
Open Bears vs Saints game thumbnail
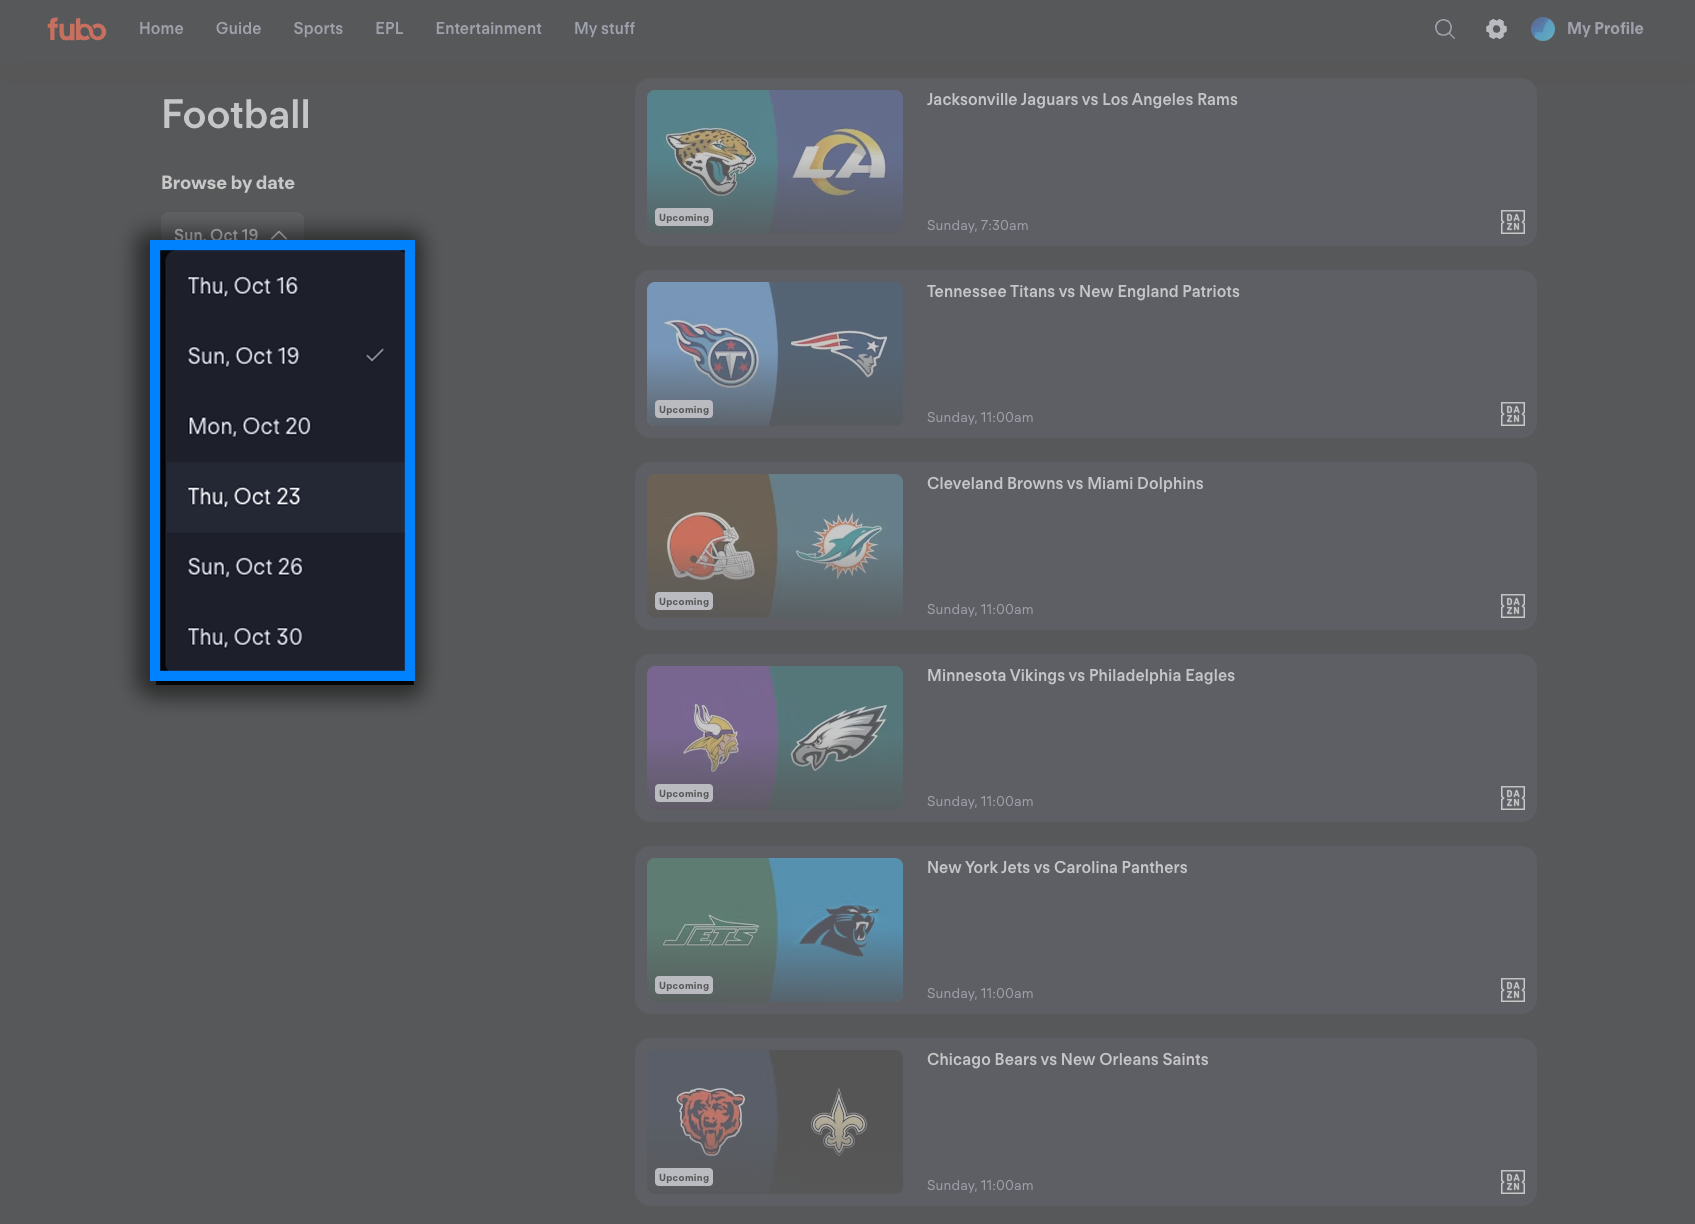point(775,1122)
